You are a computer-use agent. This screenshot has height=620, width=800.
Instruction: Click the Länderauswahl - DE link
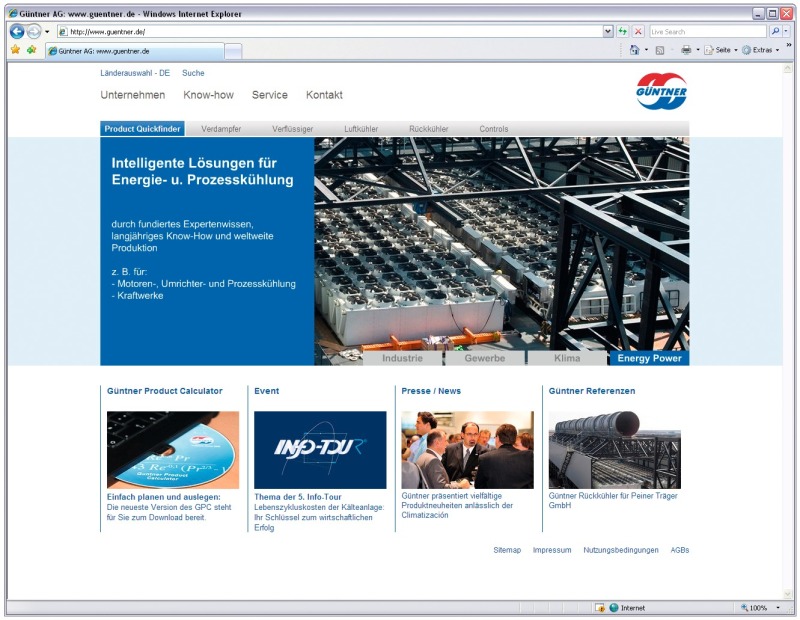coord(135,73)
